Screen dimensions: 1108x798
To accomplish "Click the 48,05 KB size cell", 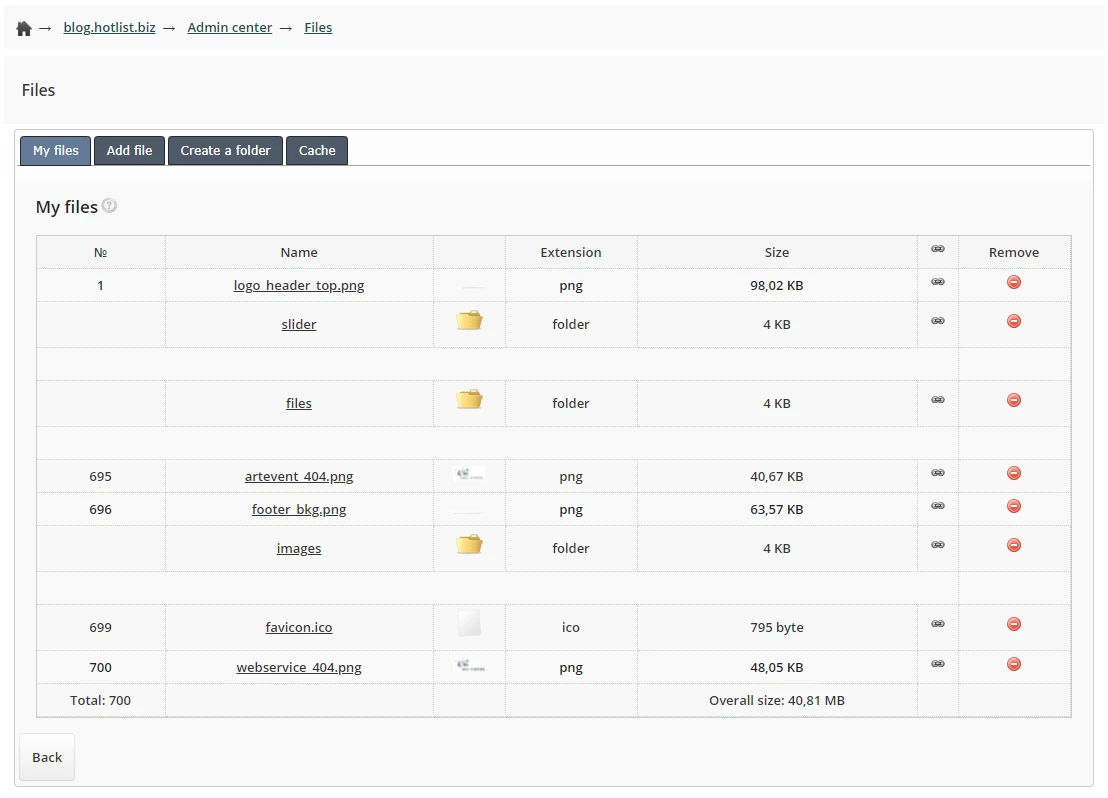I will 777,667.
